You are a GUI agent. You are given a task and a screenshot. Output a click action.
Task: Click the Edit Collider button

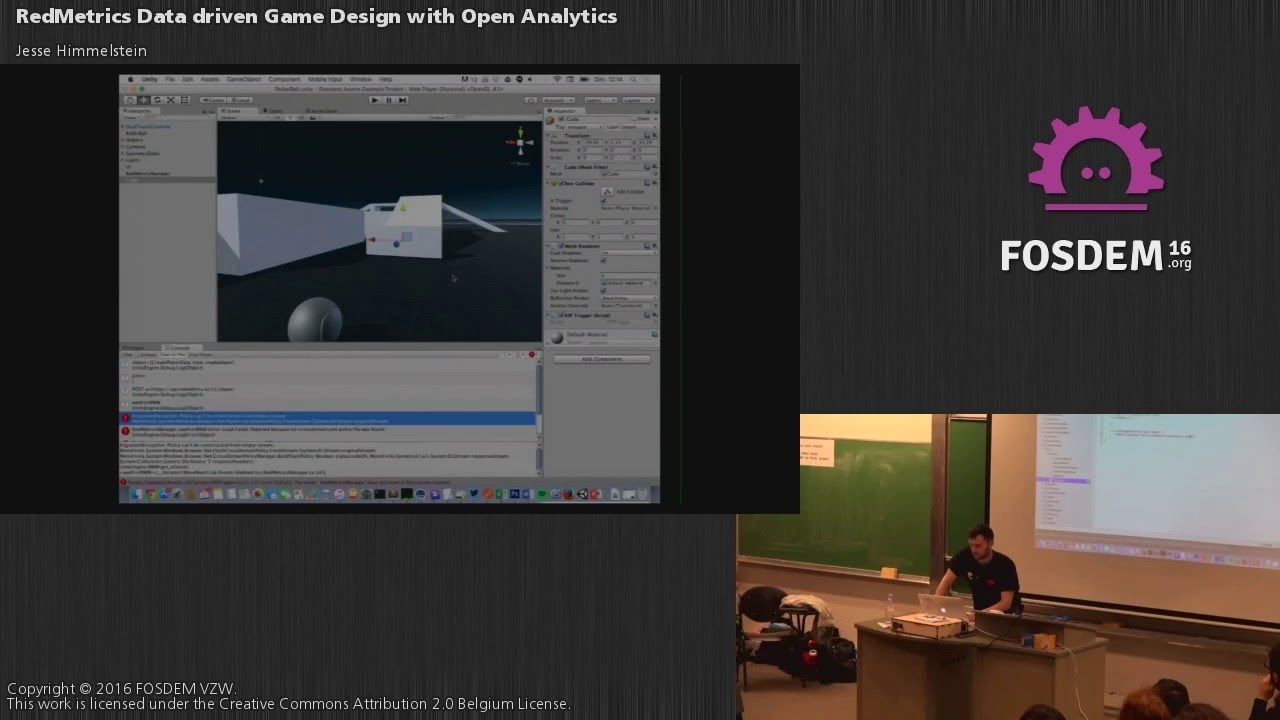pyautogui.click(x=609, y=192)
